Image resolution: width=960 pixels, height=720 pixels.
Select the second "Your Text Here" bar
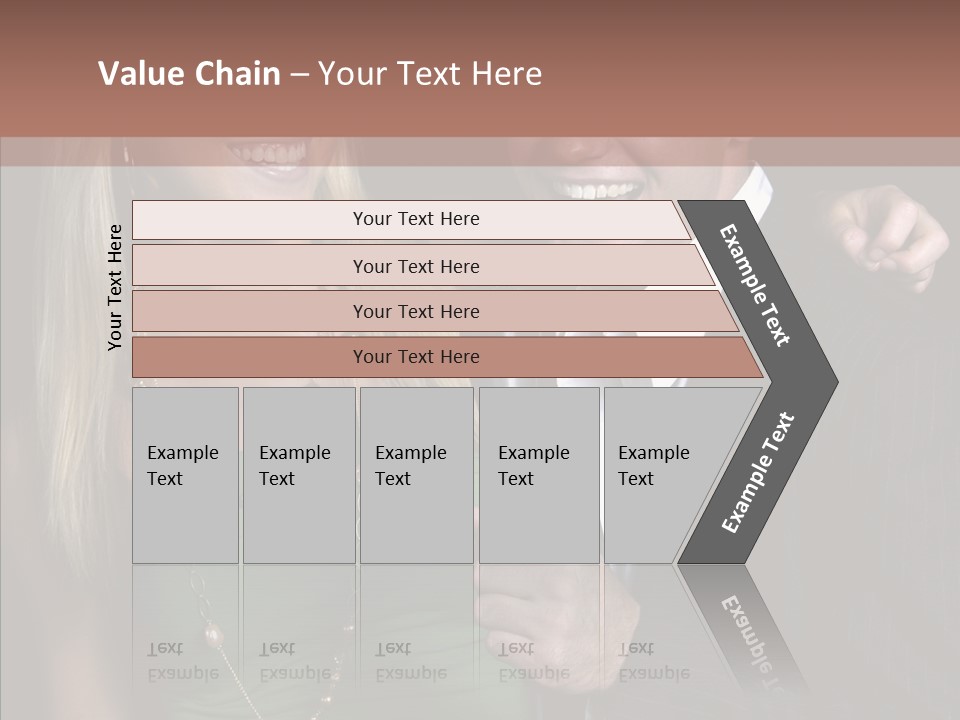[x=415, y=266]
